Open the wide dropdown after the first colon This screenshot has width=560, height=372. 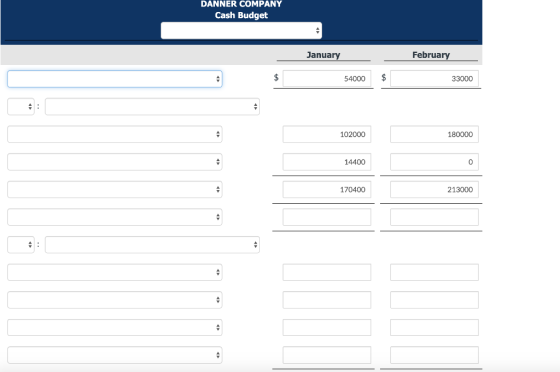click(152, 106)
